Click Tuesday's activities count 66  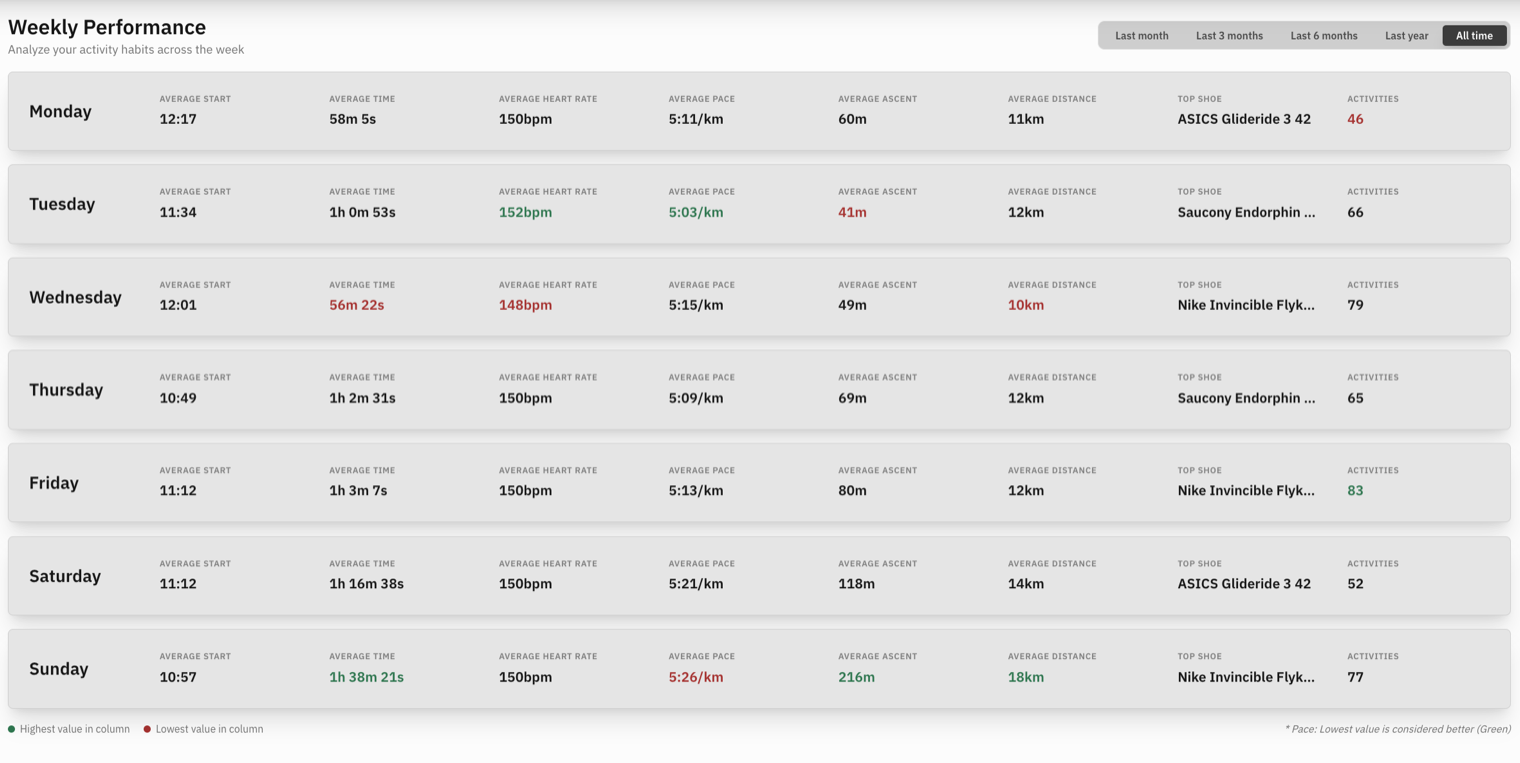[1355, 212]
